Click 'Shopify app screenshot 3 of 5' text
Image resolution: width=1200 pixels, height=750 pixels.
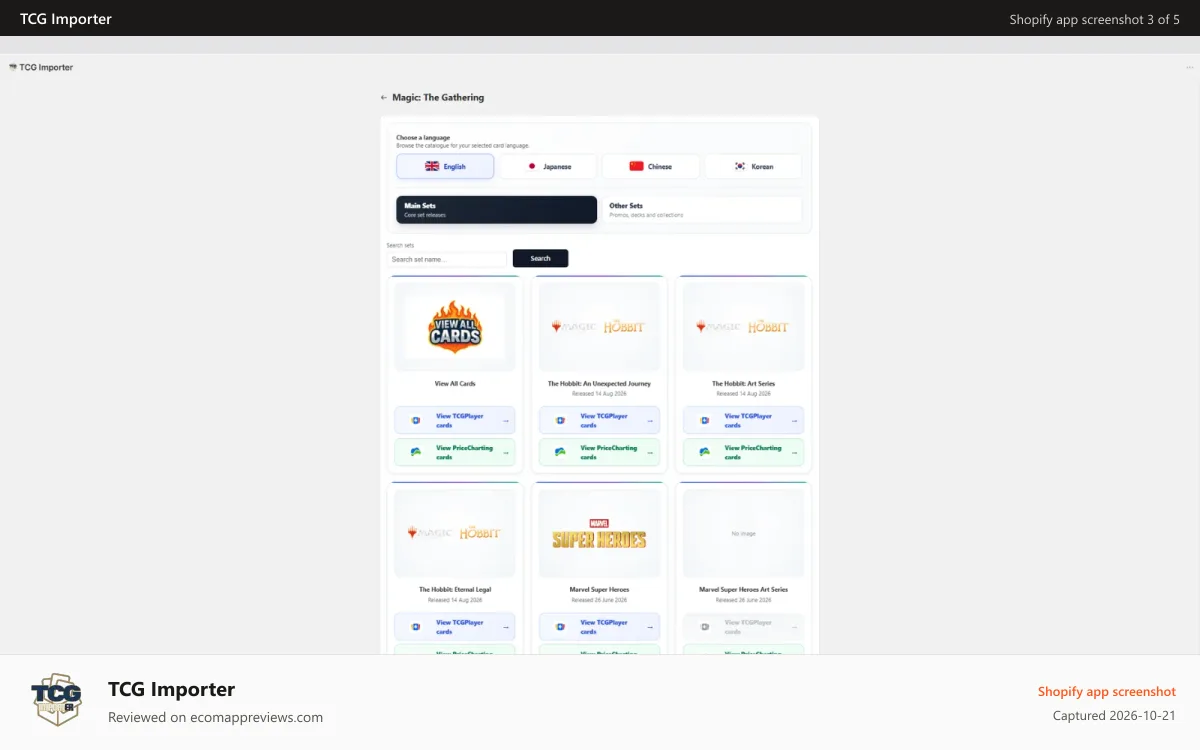coord(1094,19)
